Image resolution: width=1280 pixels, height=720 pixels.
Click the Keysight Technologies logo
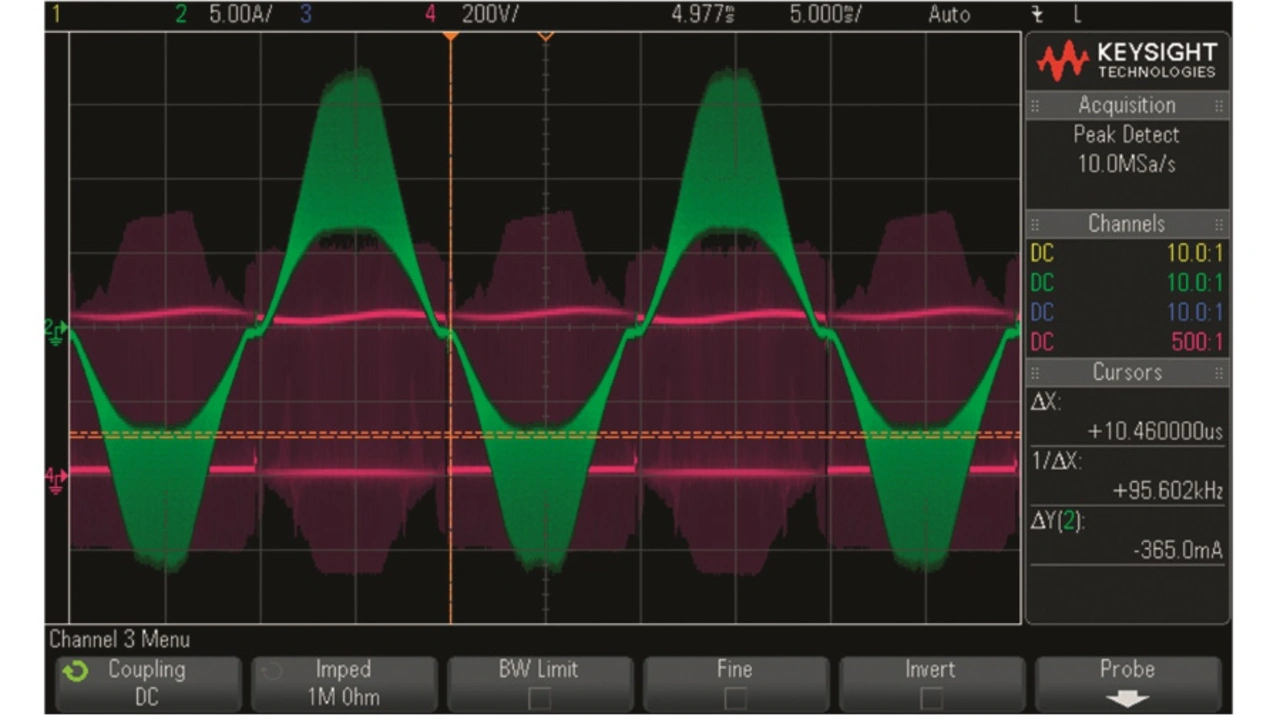click(1126, 61)
